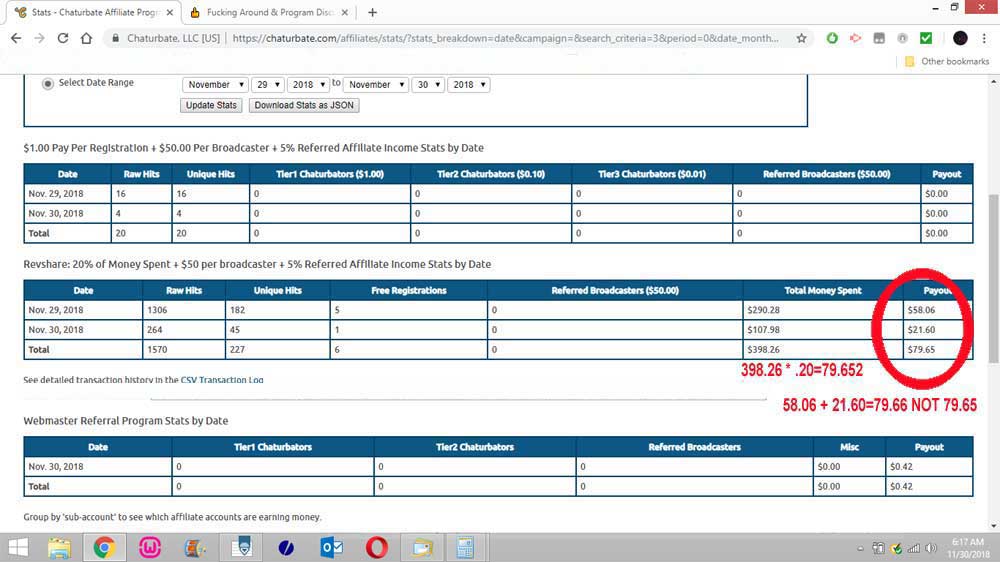
Task: Open the pink W app in taskbar
Action: (149, 547)
